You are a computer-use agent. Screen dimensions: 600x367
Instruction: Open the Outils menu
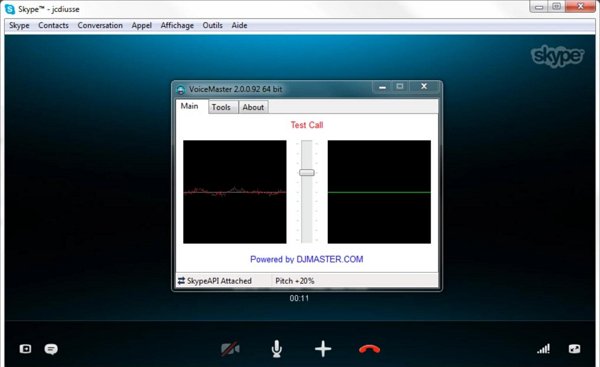[212, 26]
